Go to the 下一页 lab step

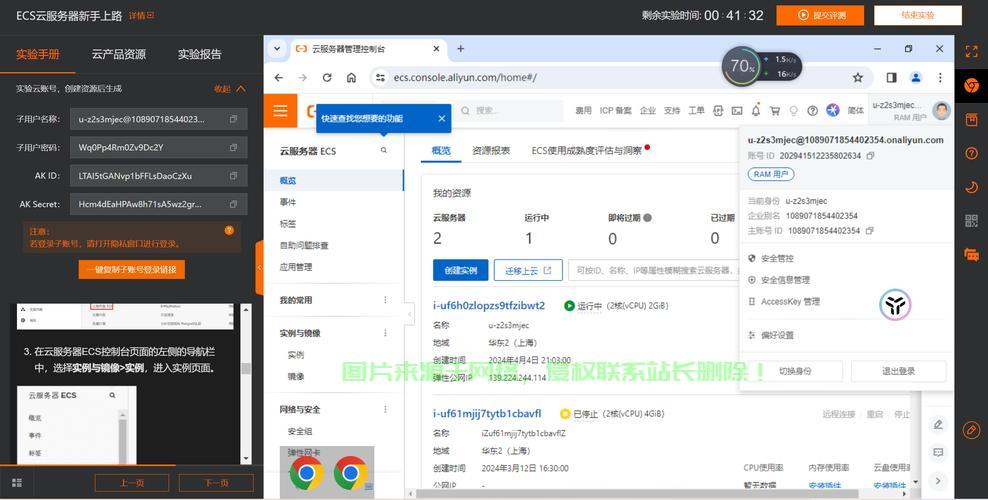pyautogui.click(x=216, y=483)
